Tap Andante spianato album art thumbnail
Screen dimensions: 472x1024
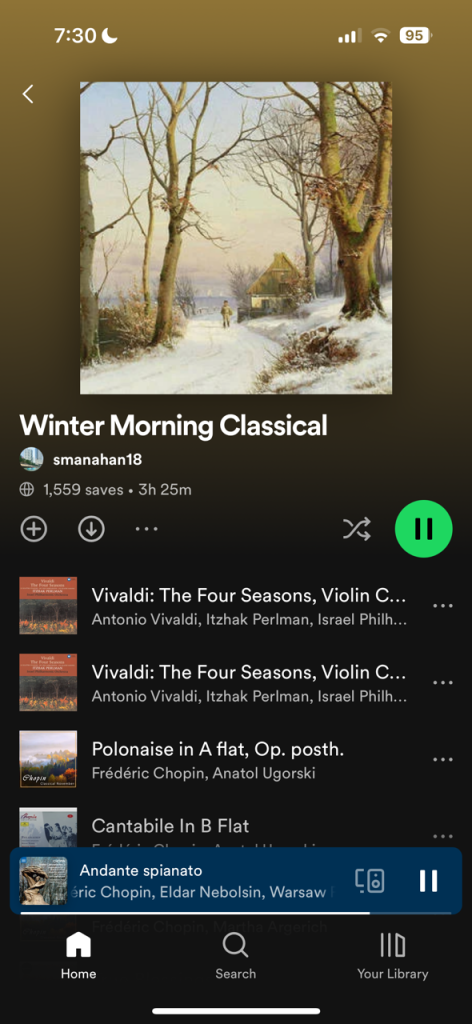click(43, 880)
